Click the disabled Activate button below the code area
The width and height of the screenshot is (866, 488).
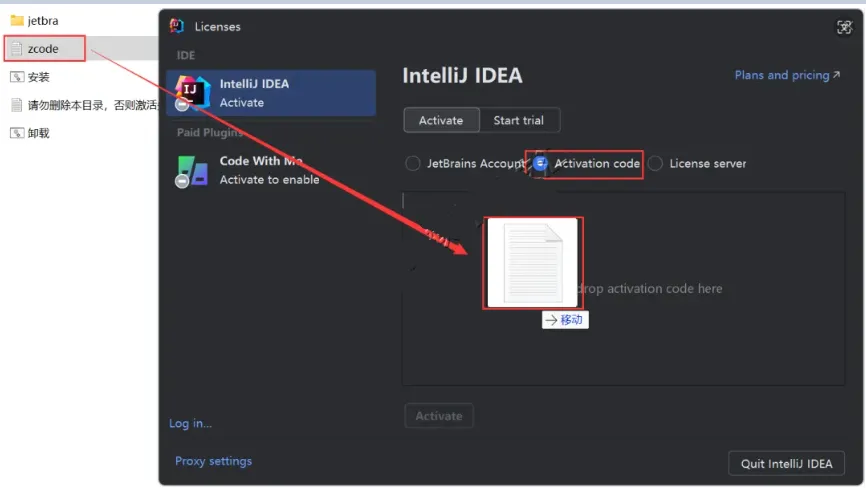coord(439,416)
